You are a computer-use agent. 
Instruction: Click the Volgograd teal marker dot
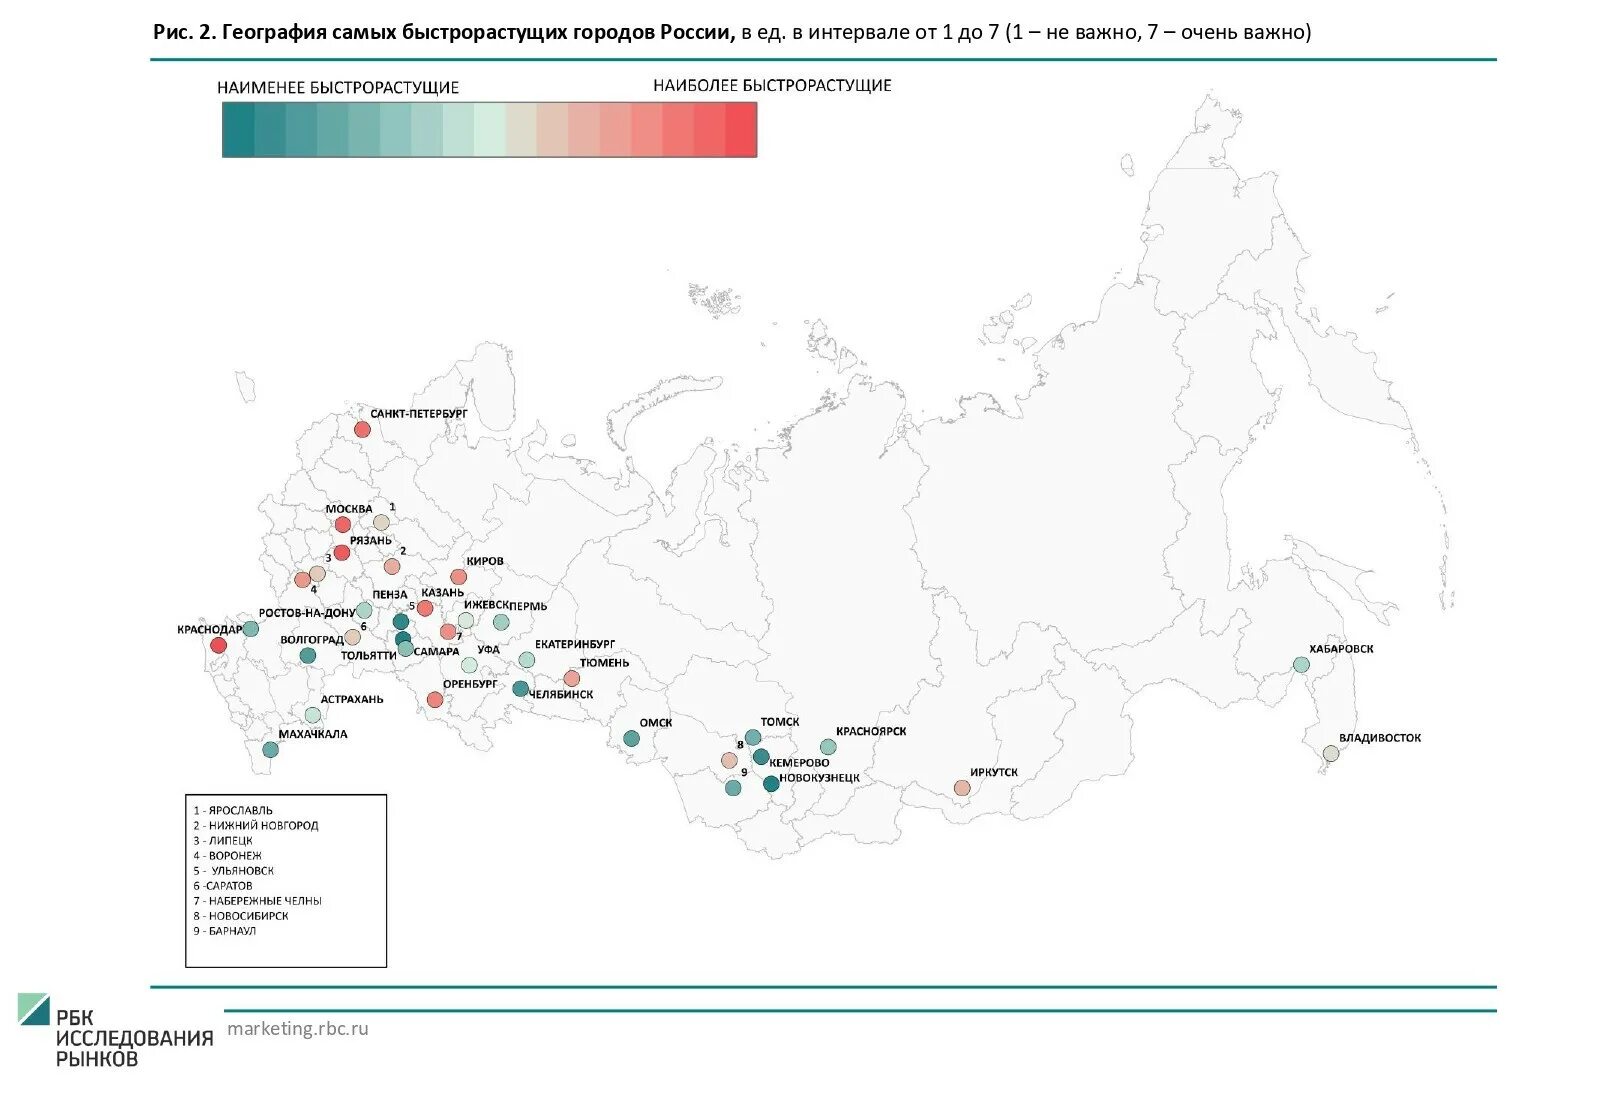[308, 656]
